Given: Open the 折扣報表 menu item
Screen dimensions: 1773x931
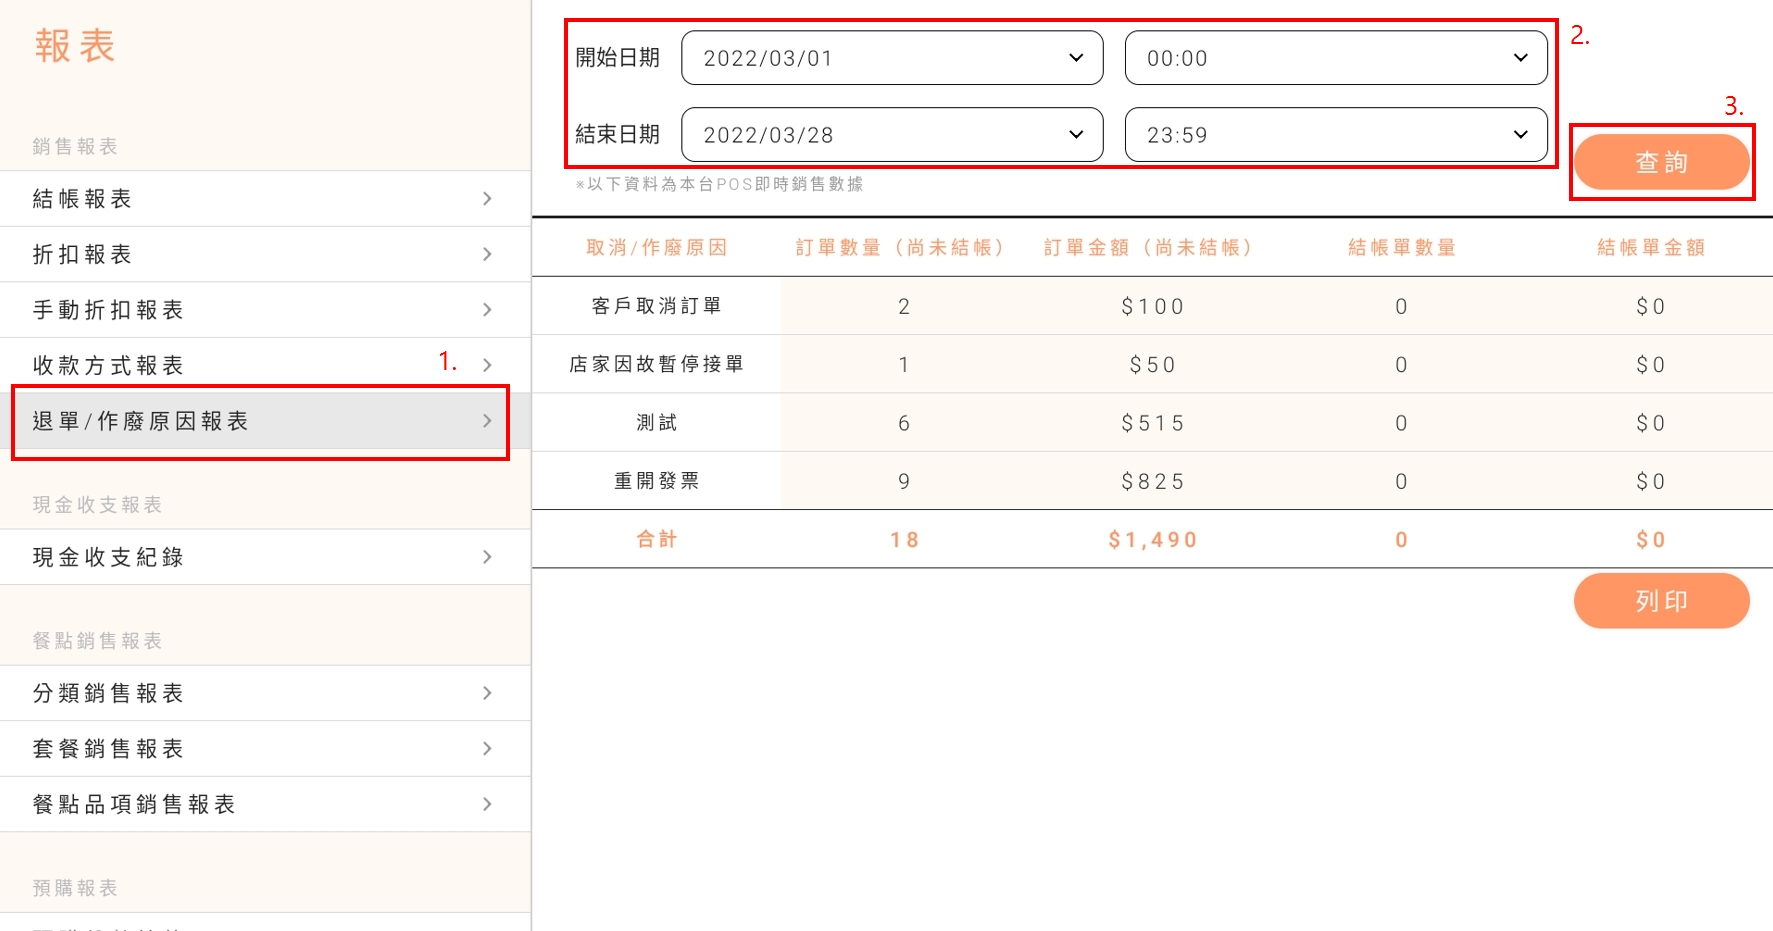Looking at the screenshot, I should (82, 254).
